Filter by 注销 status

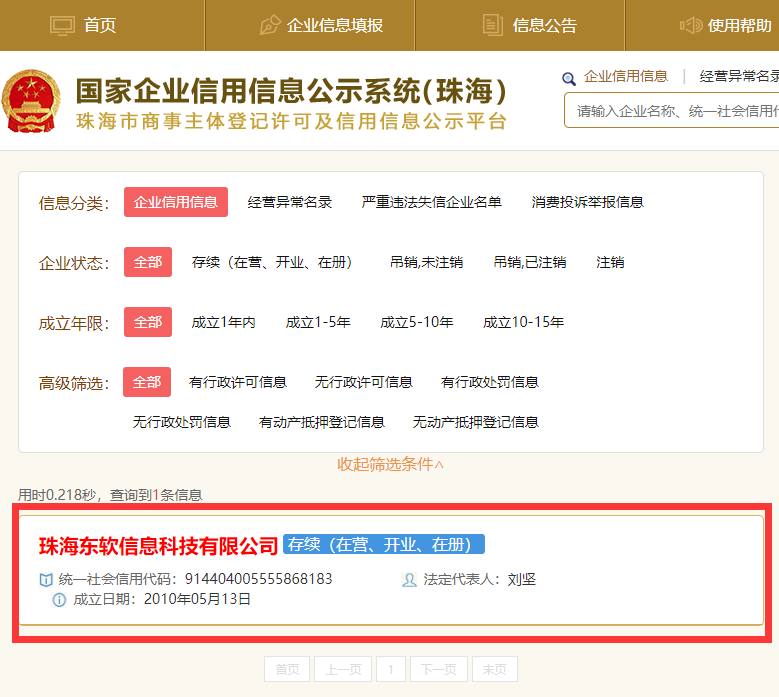point(610,262)
